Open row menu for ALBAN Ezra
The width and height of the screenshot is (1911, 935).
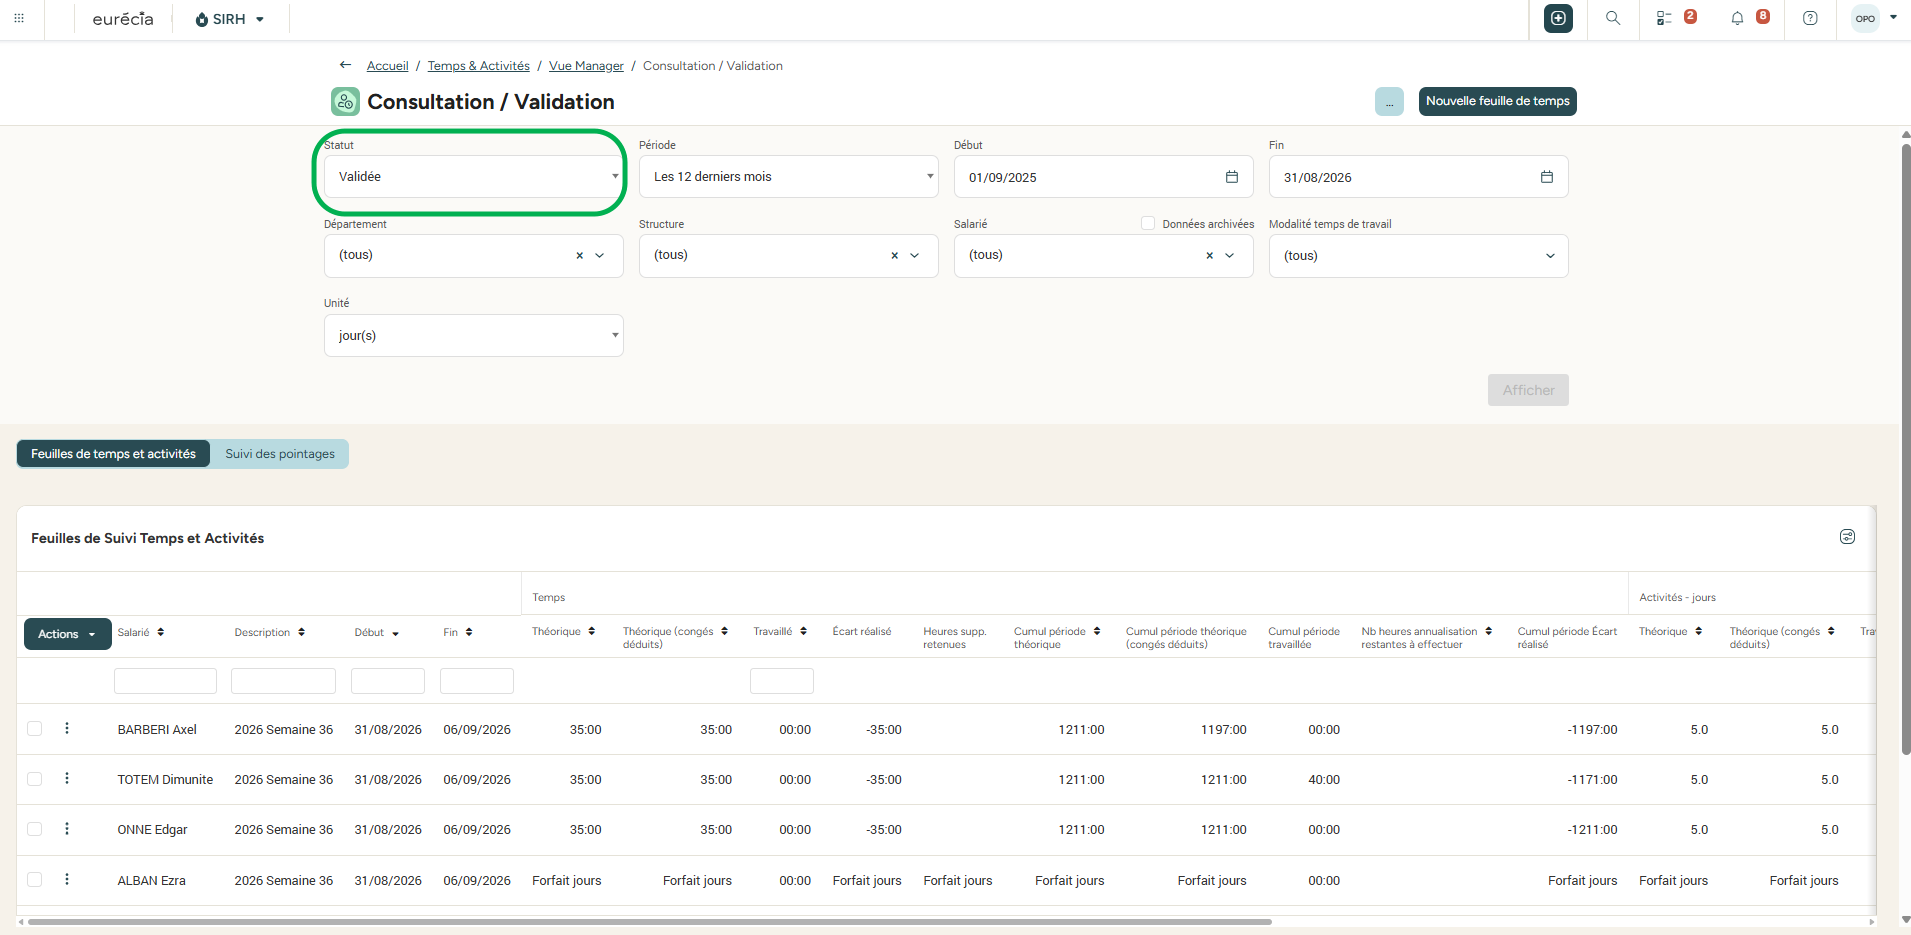[x=67, y=880]
